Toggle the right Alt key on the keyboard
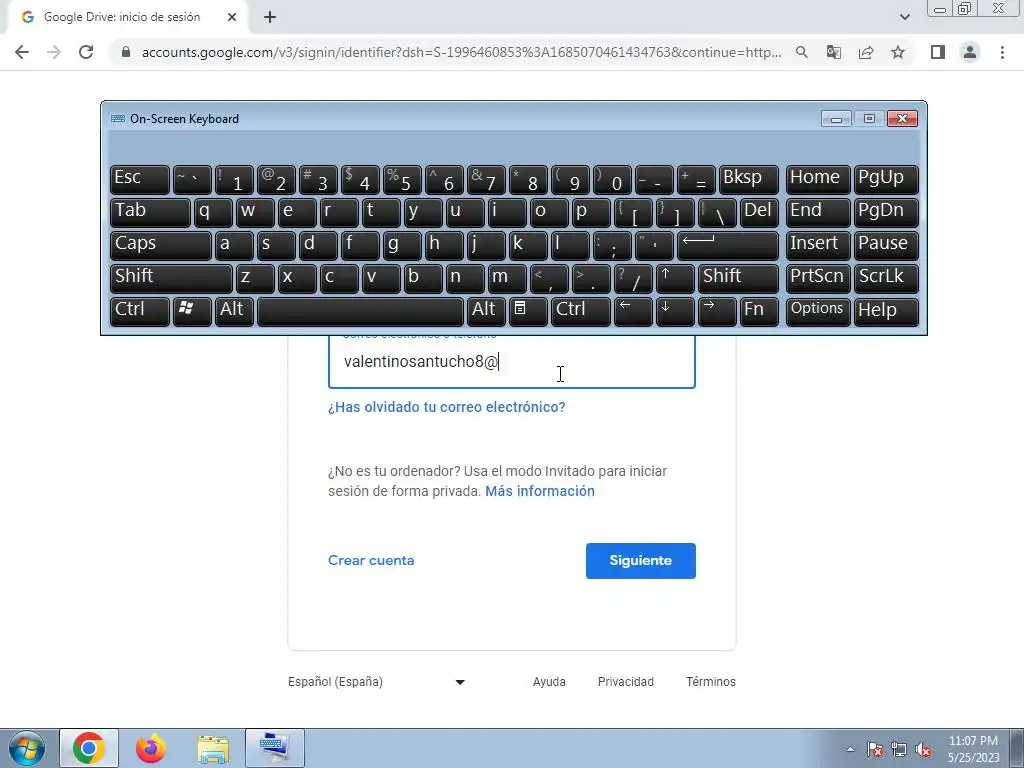This screenshot has width=1024, height=768. [486, 311]
